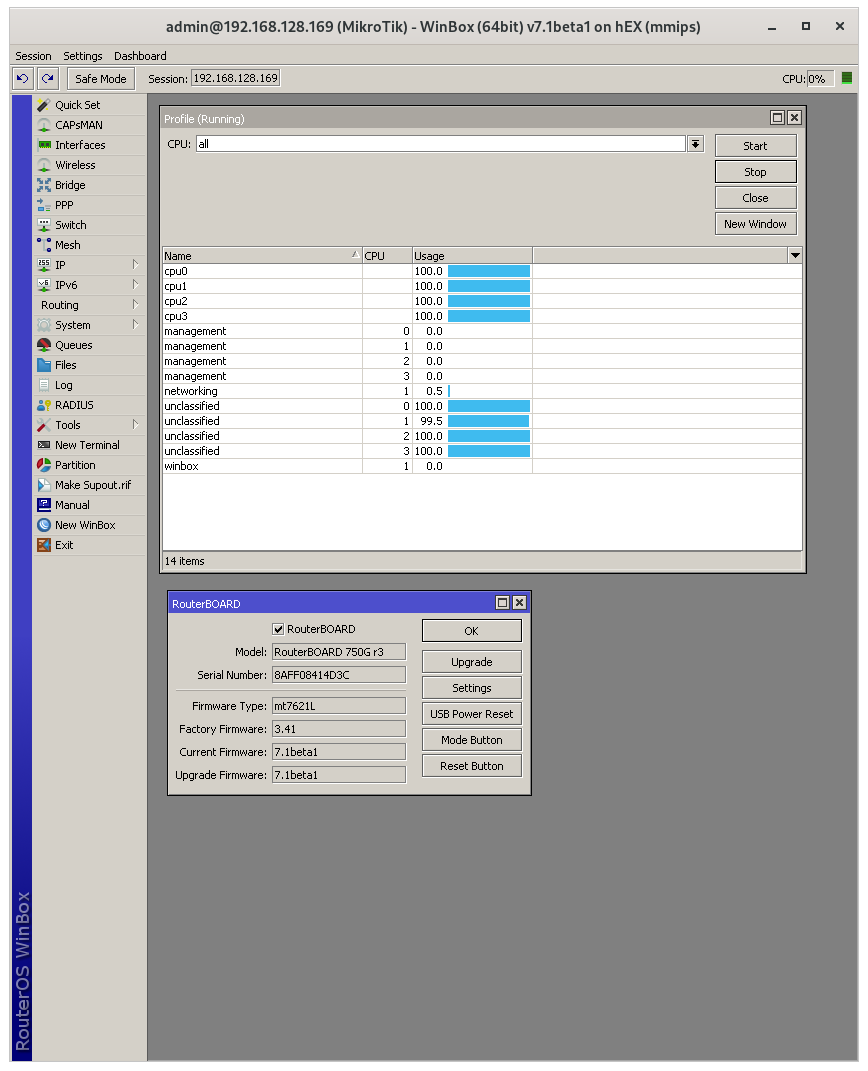This screenshot has width=868, height=1071.
Task: Open the Dashboard menu
Action: click(140, 56)
